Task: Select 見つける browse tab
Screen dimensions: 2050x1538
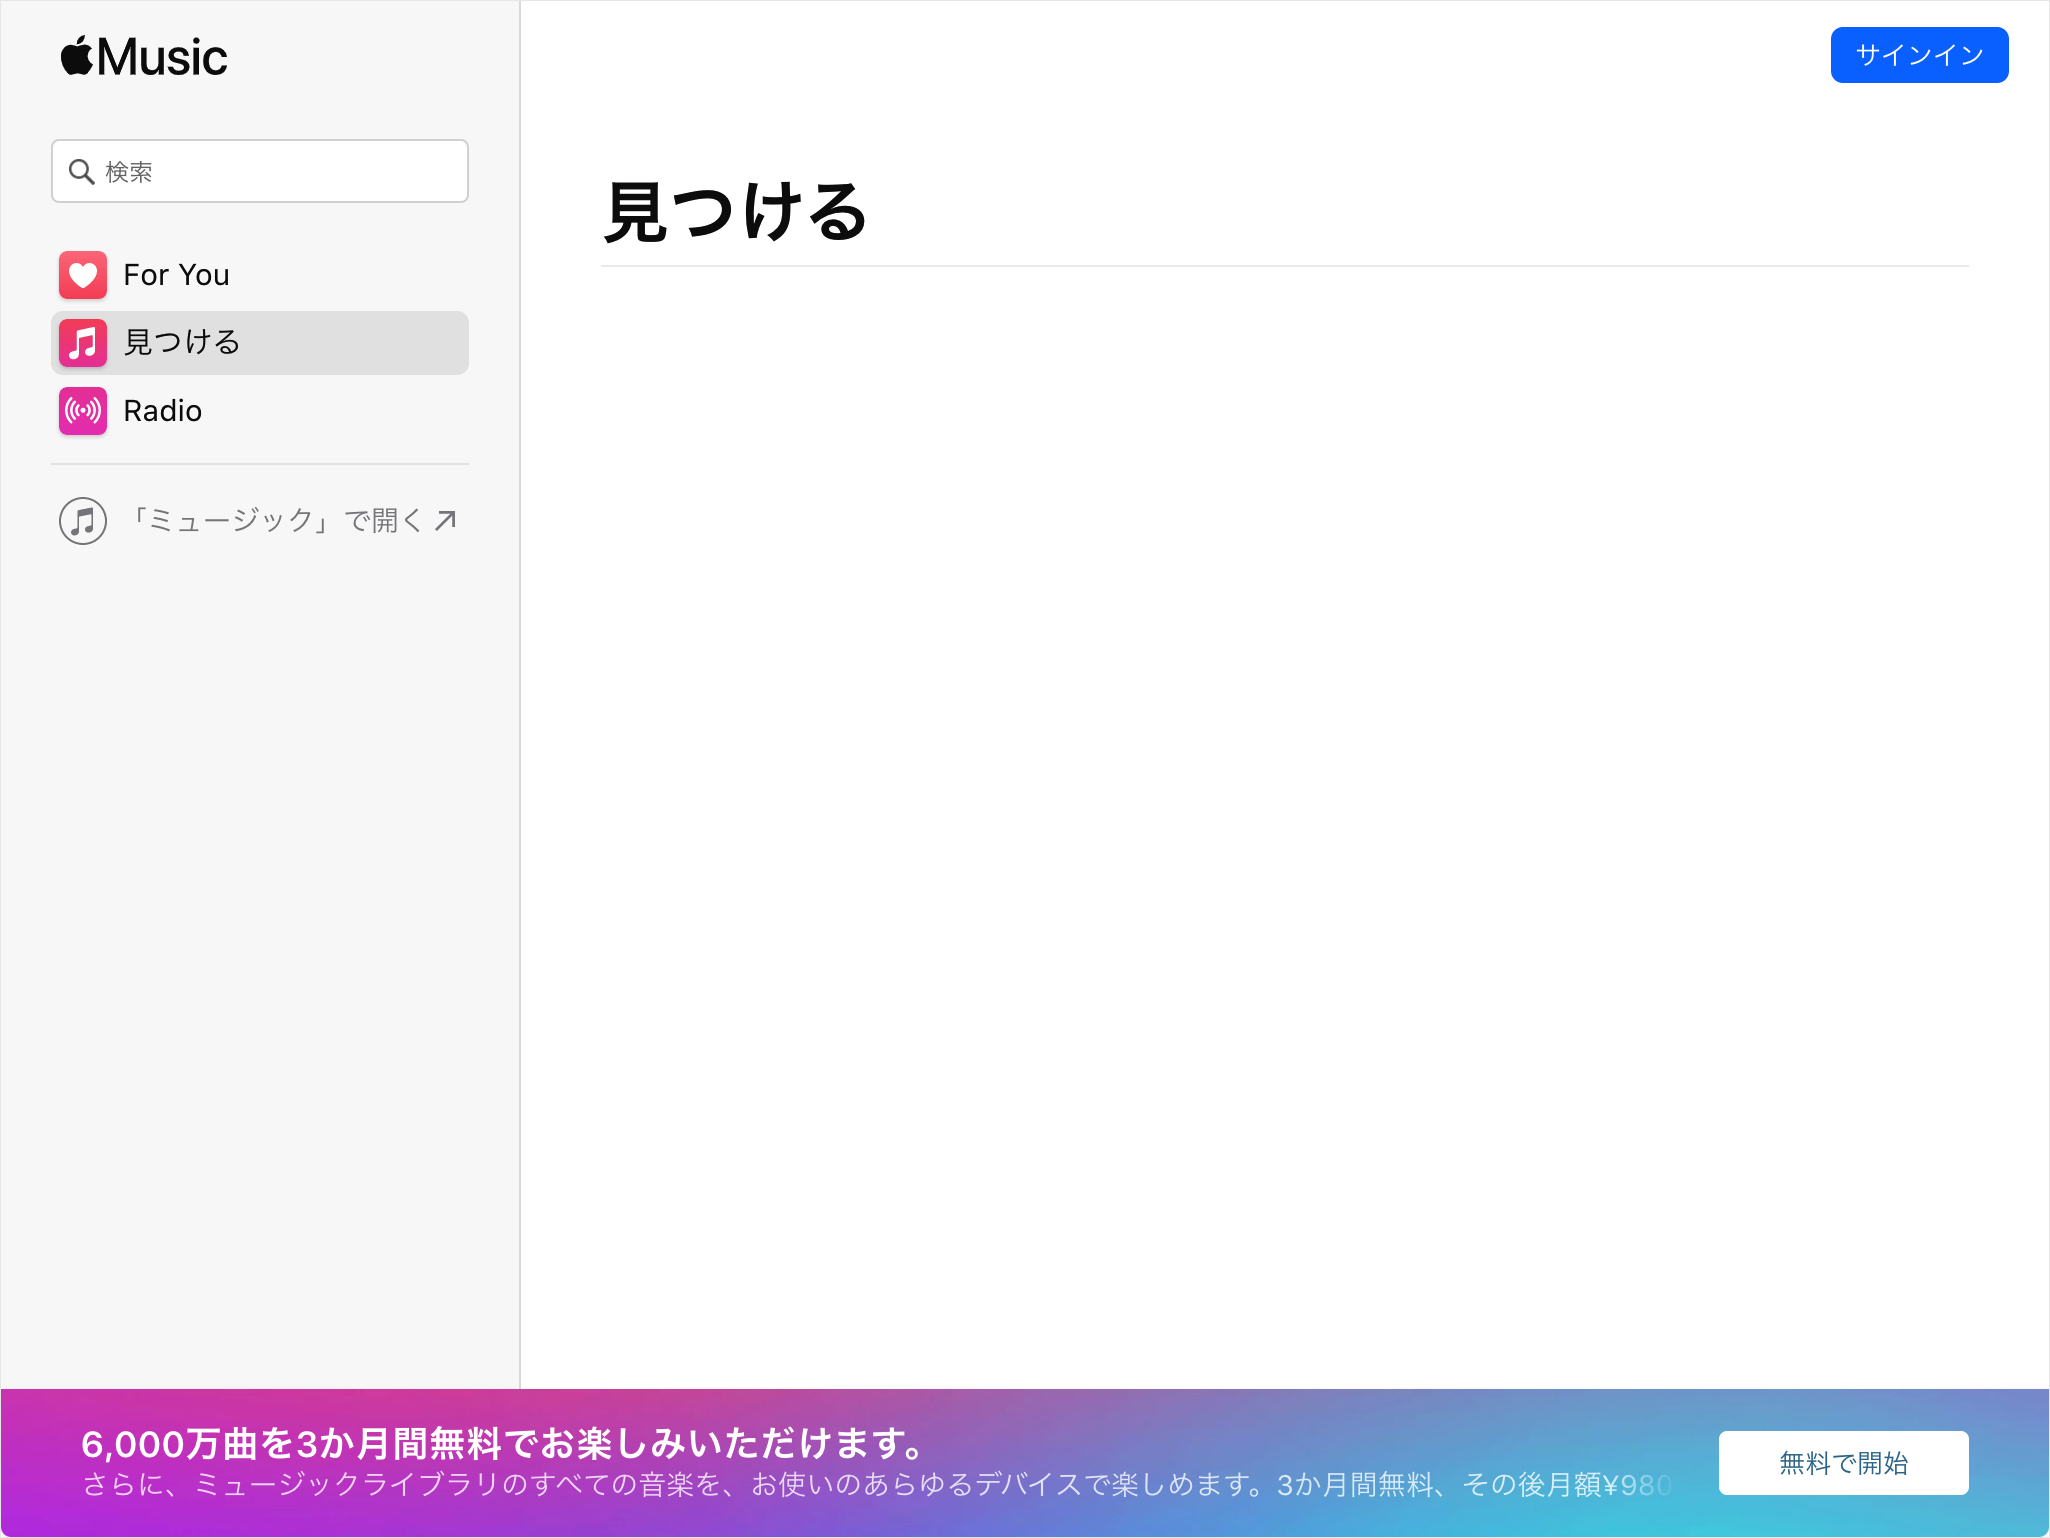Action: click(257, 342)
